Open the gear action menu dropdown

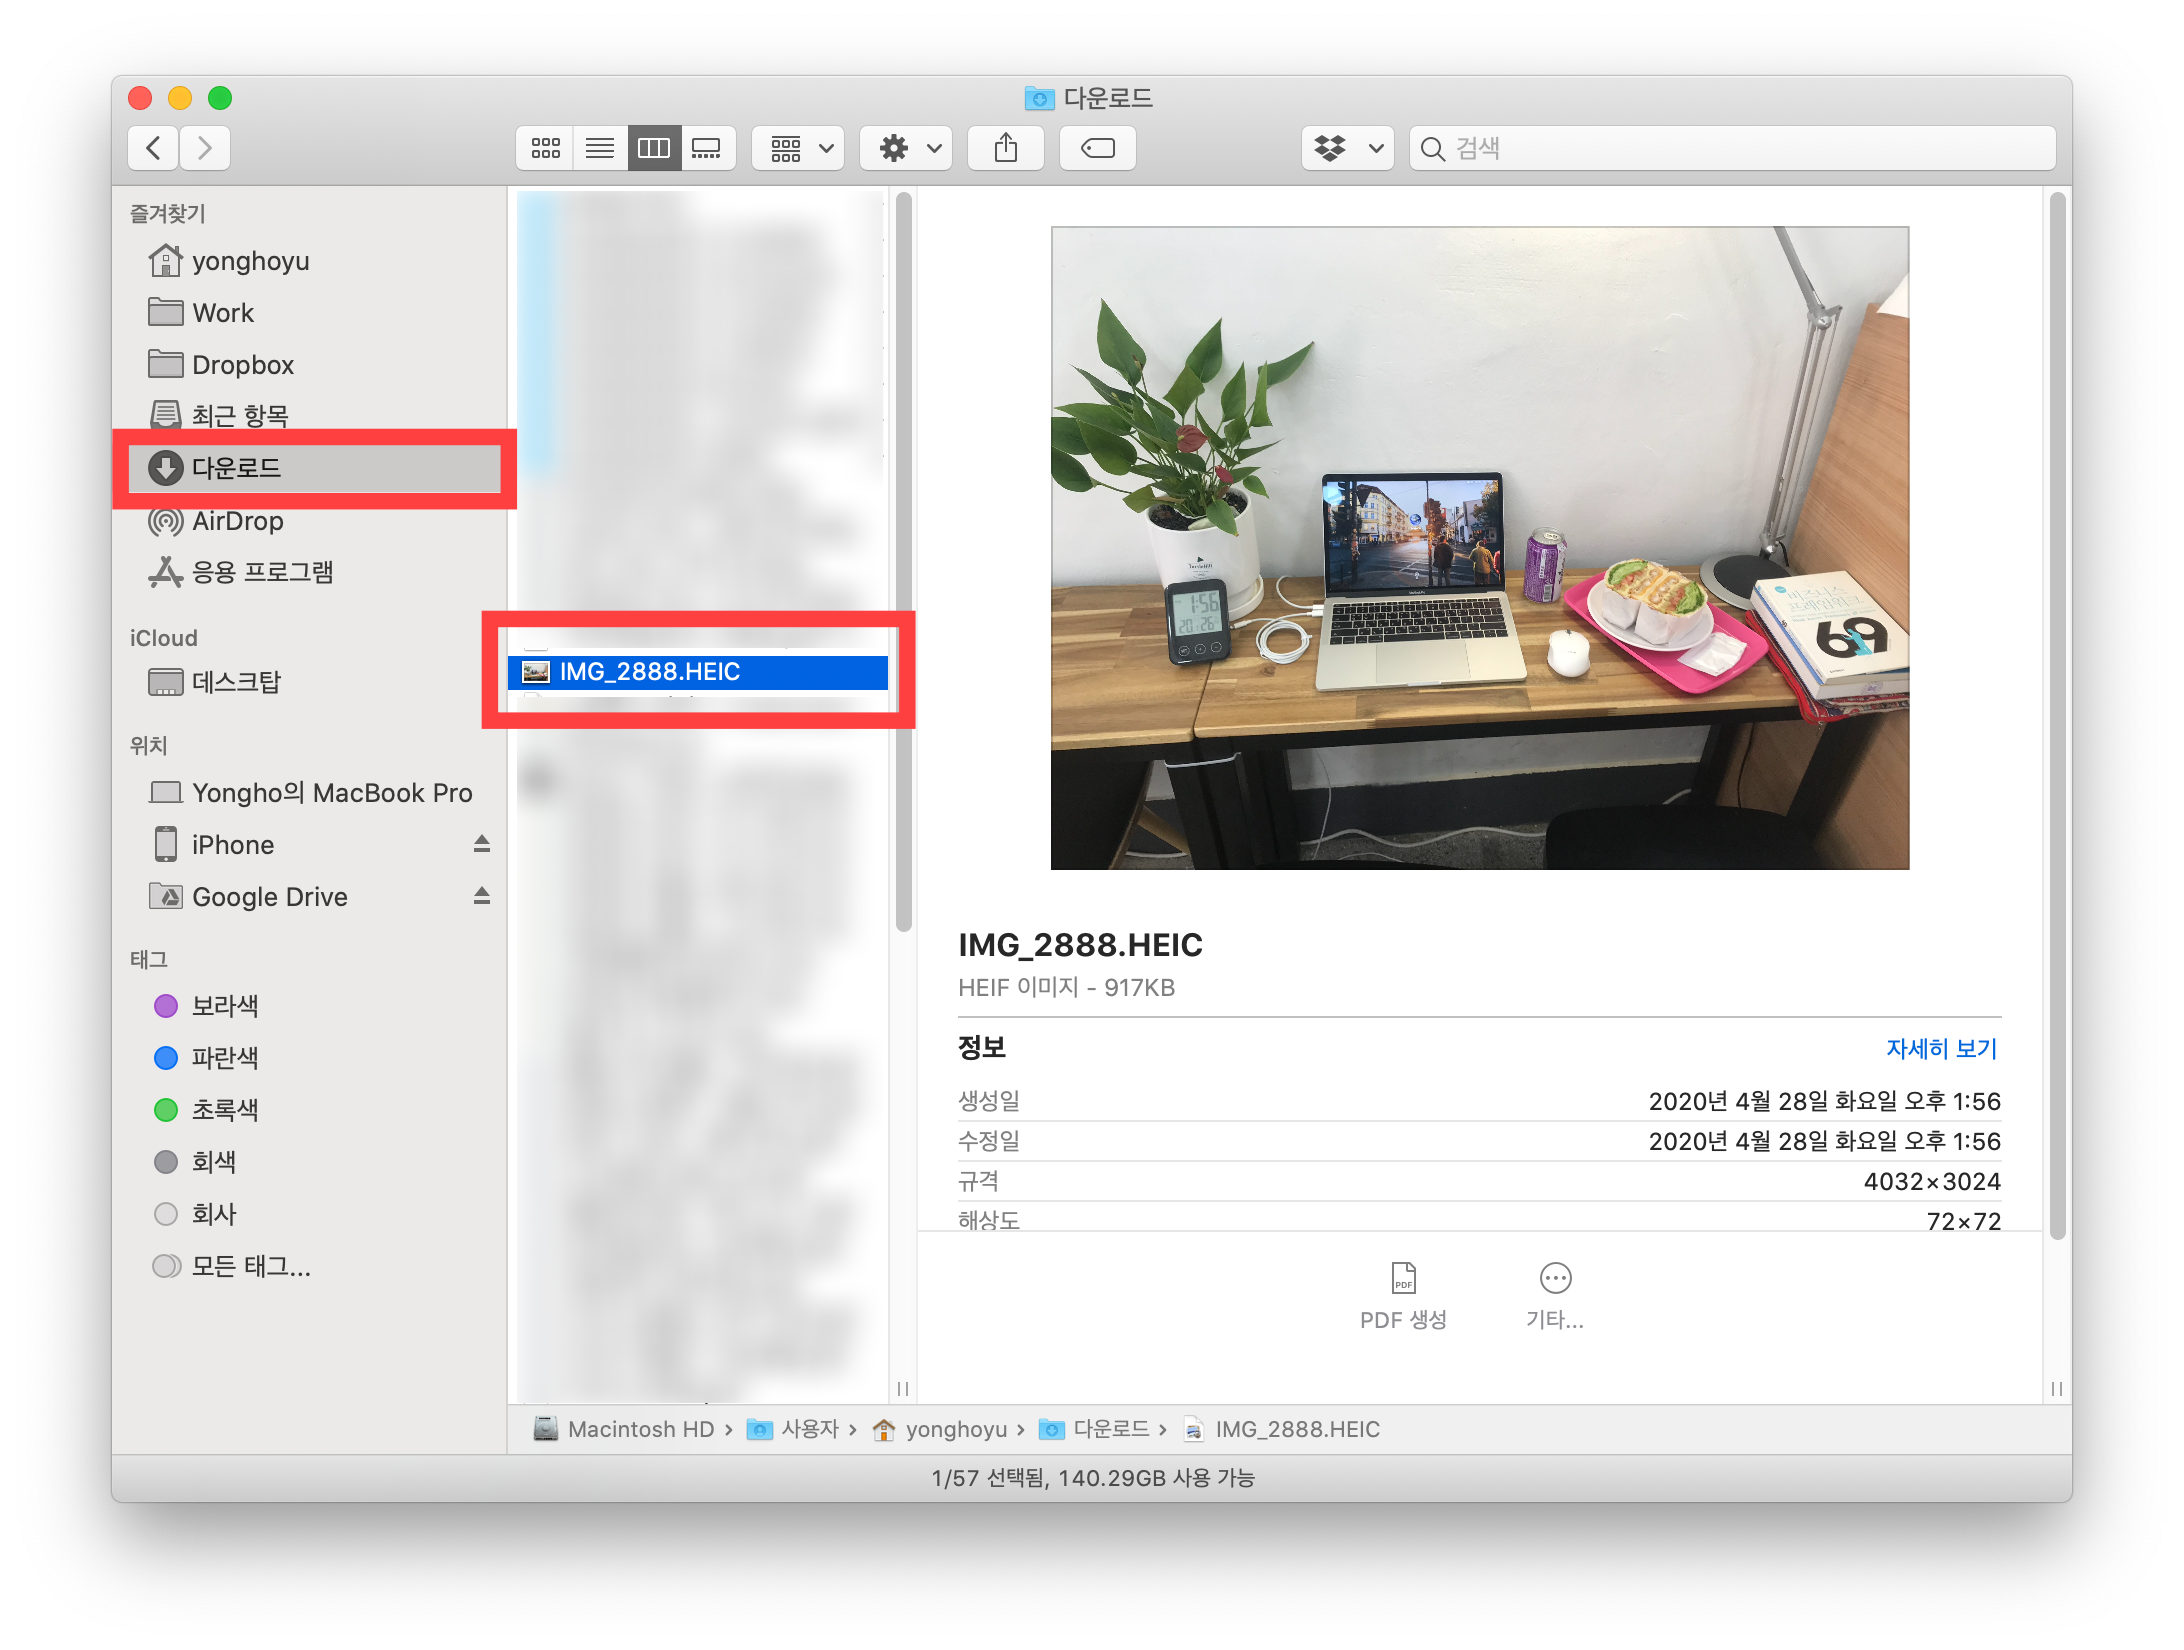(x=906, y=148)
